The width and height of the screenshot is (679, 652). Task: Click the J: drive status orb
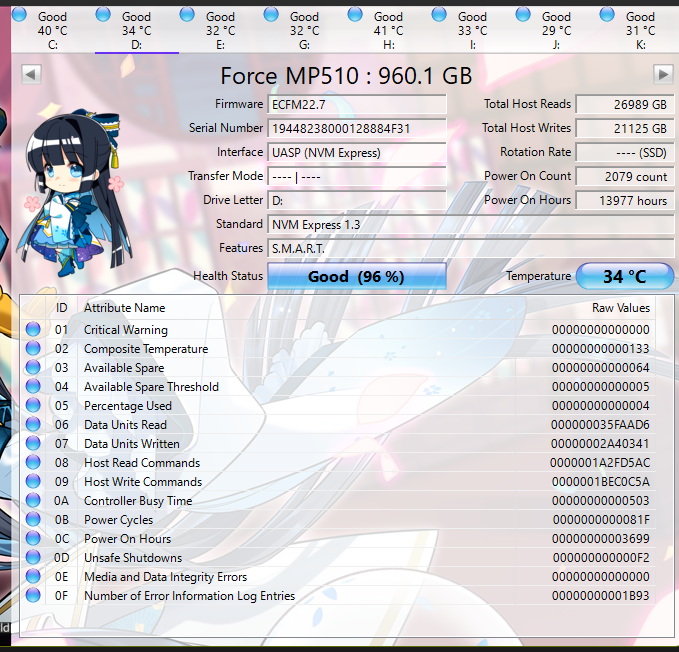click(x=523, y=14)
